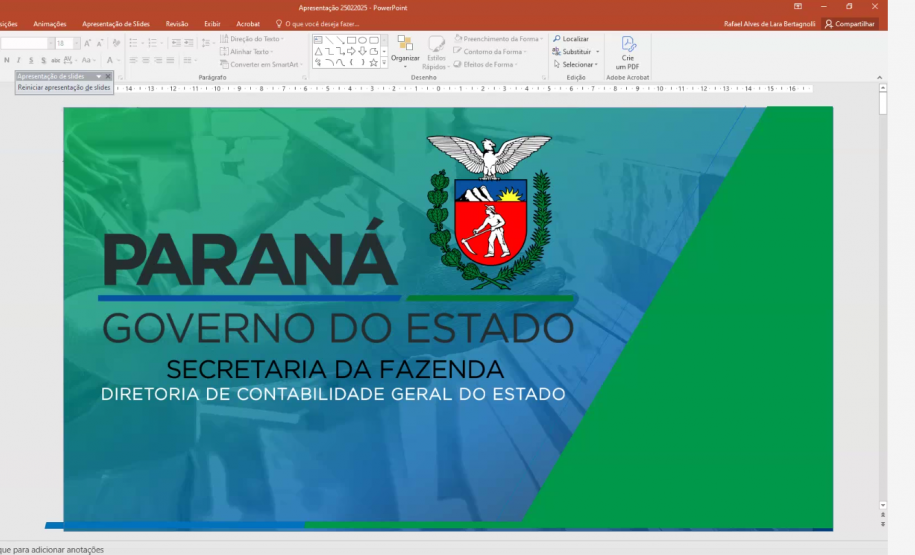Toggle strikethrough (abc)
This screenshot has height=555, width=915.
(55, 60)
